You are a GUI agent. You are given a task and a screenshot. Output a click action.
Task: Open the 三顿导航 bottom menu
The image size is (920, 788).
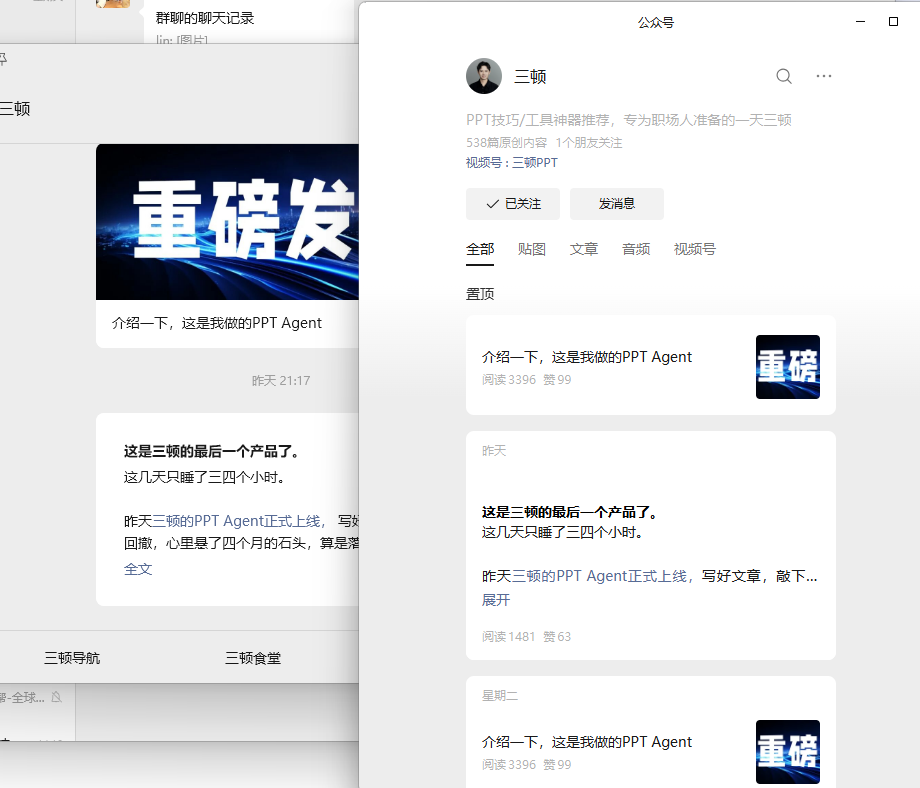coord(72,658)
